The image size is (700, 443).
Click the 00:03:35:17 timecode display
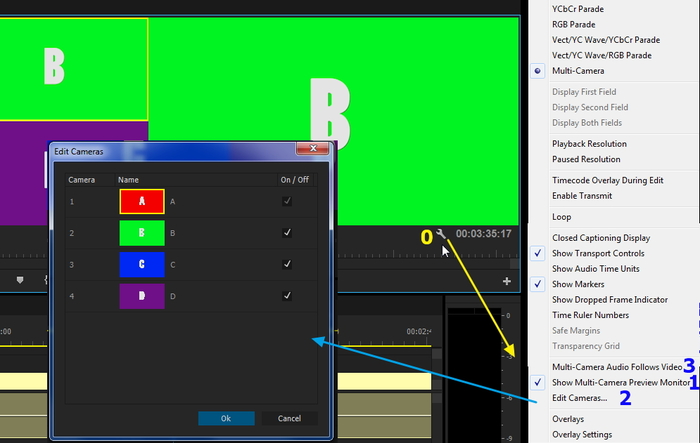[483, 234]
